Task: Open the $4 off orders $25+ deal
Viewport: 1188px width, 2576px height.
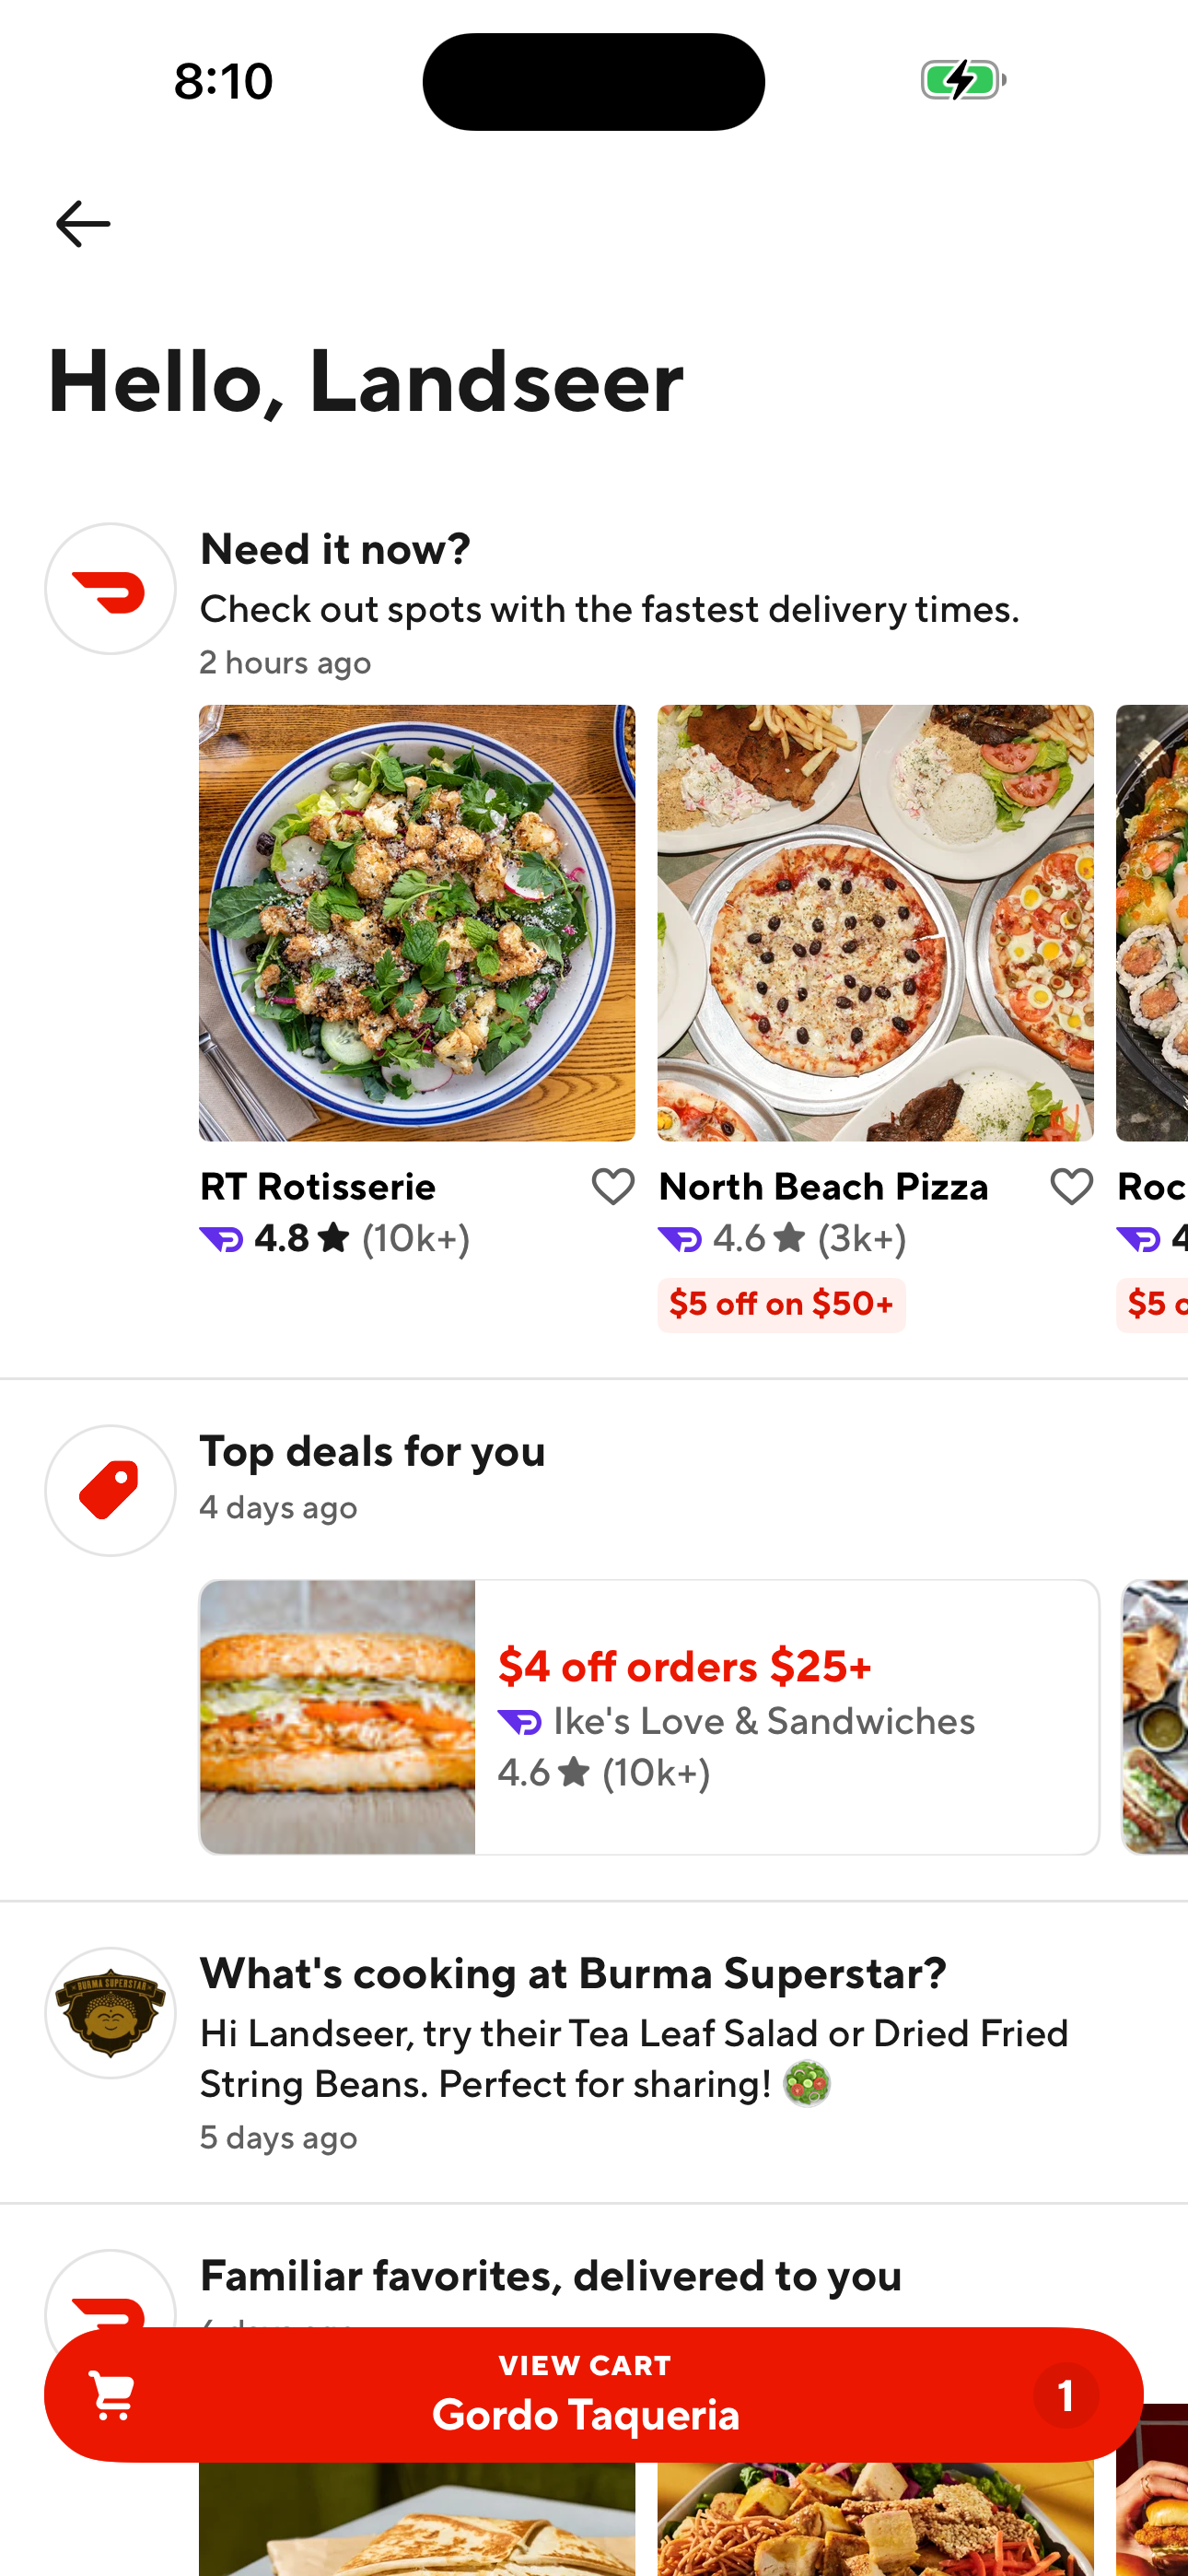Action: 685,1666
